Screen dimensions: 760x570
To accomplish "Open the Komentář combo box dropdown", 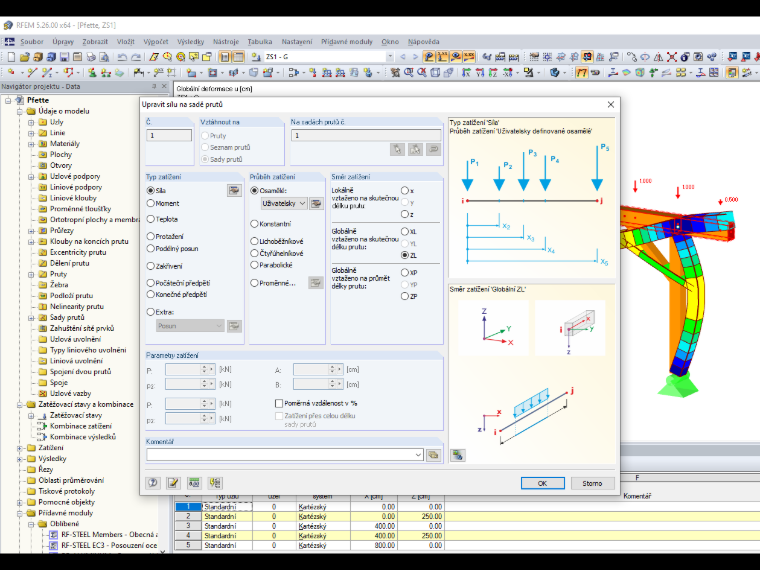I will click(418, 455).
